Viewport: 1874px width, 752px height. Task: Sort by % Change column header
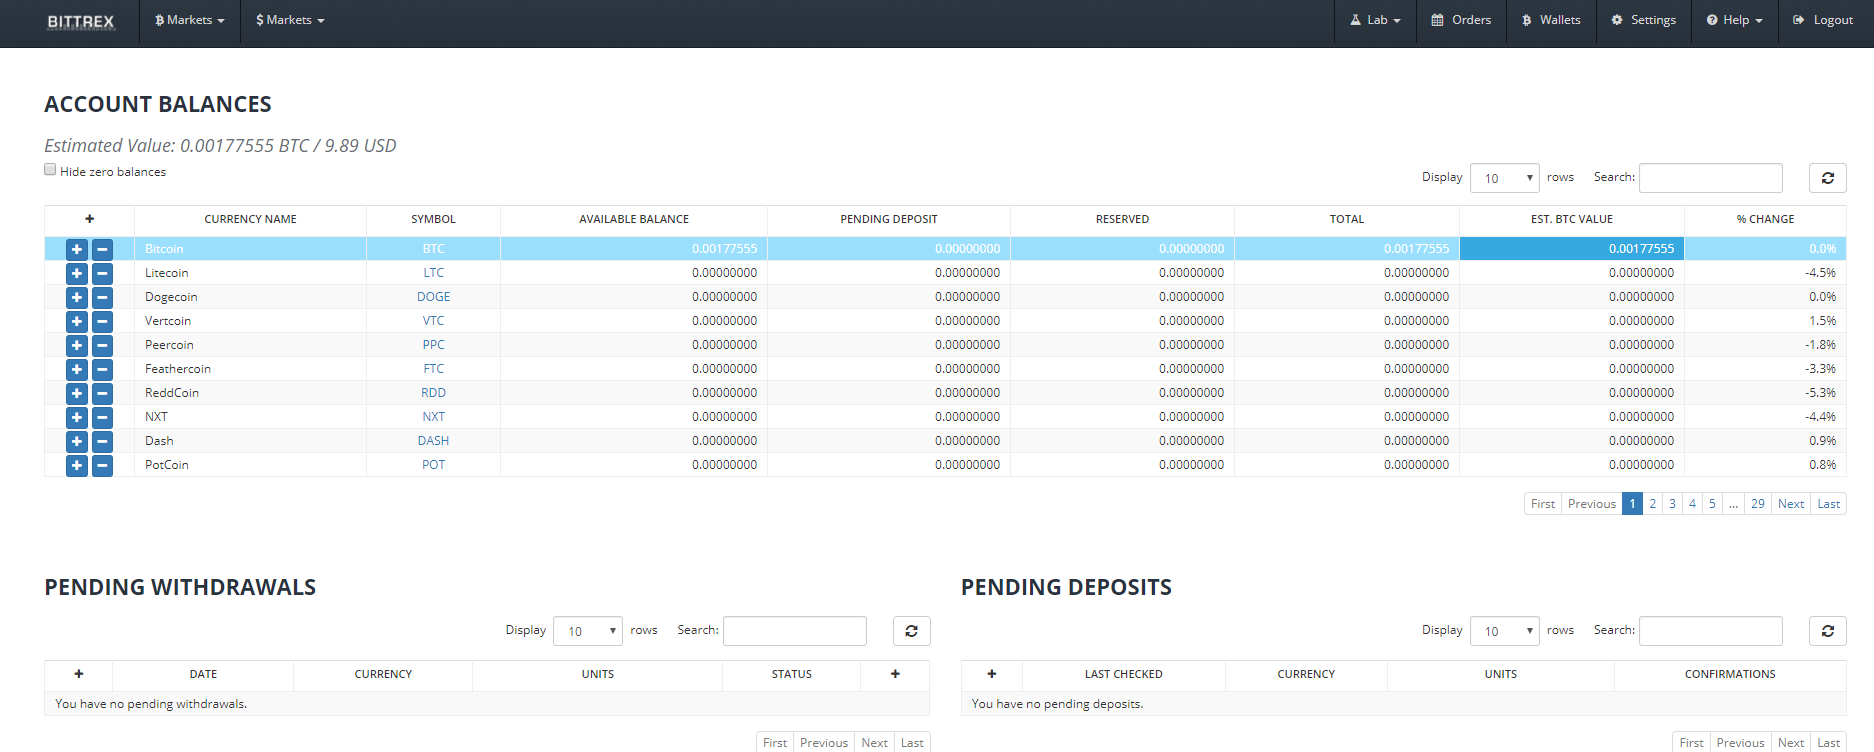pyautogui.click(x=1765, y=219)
